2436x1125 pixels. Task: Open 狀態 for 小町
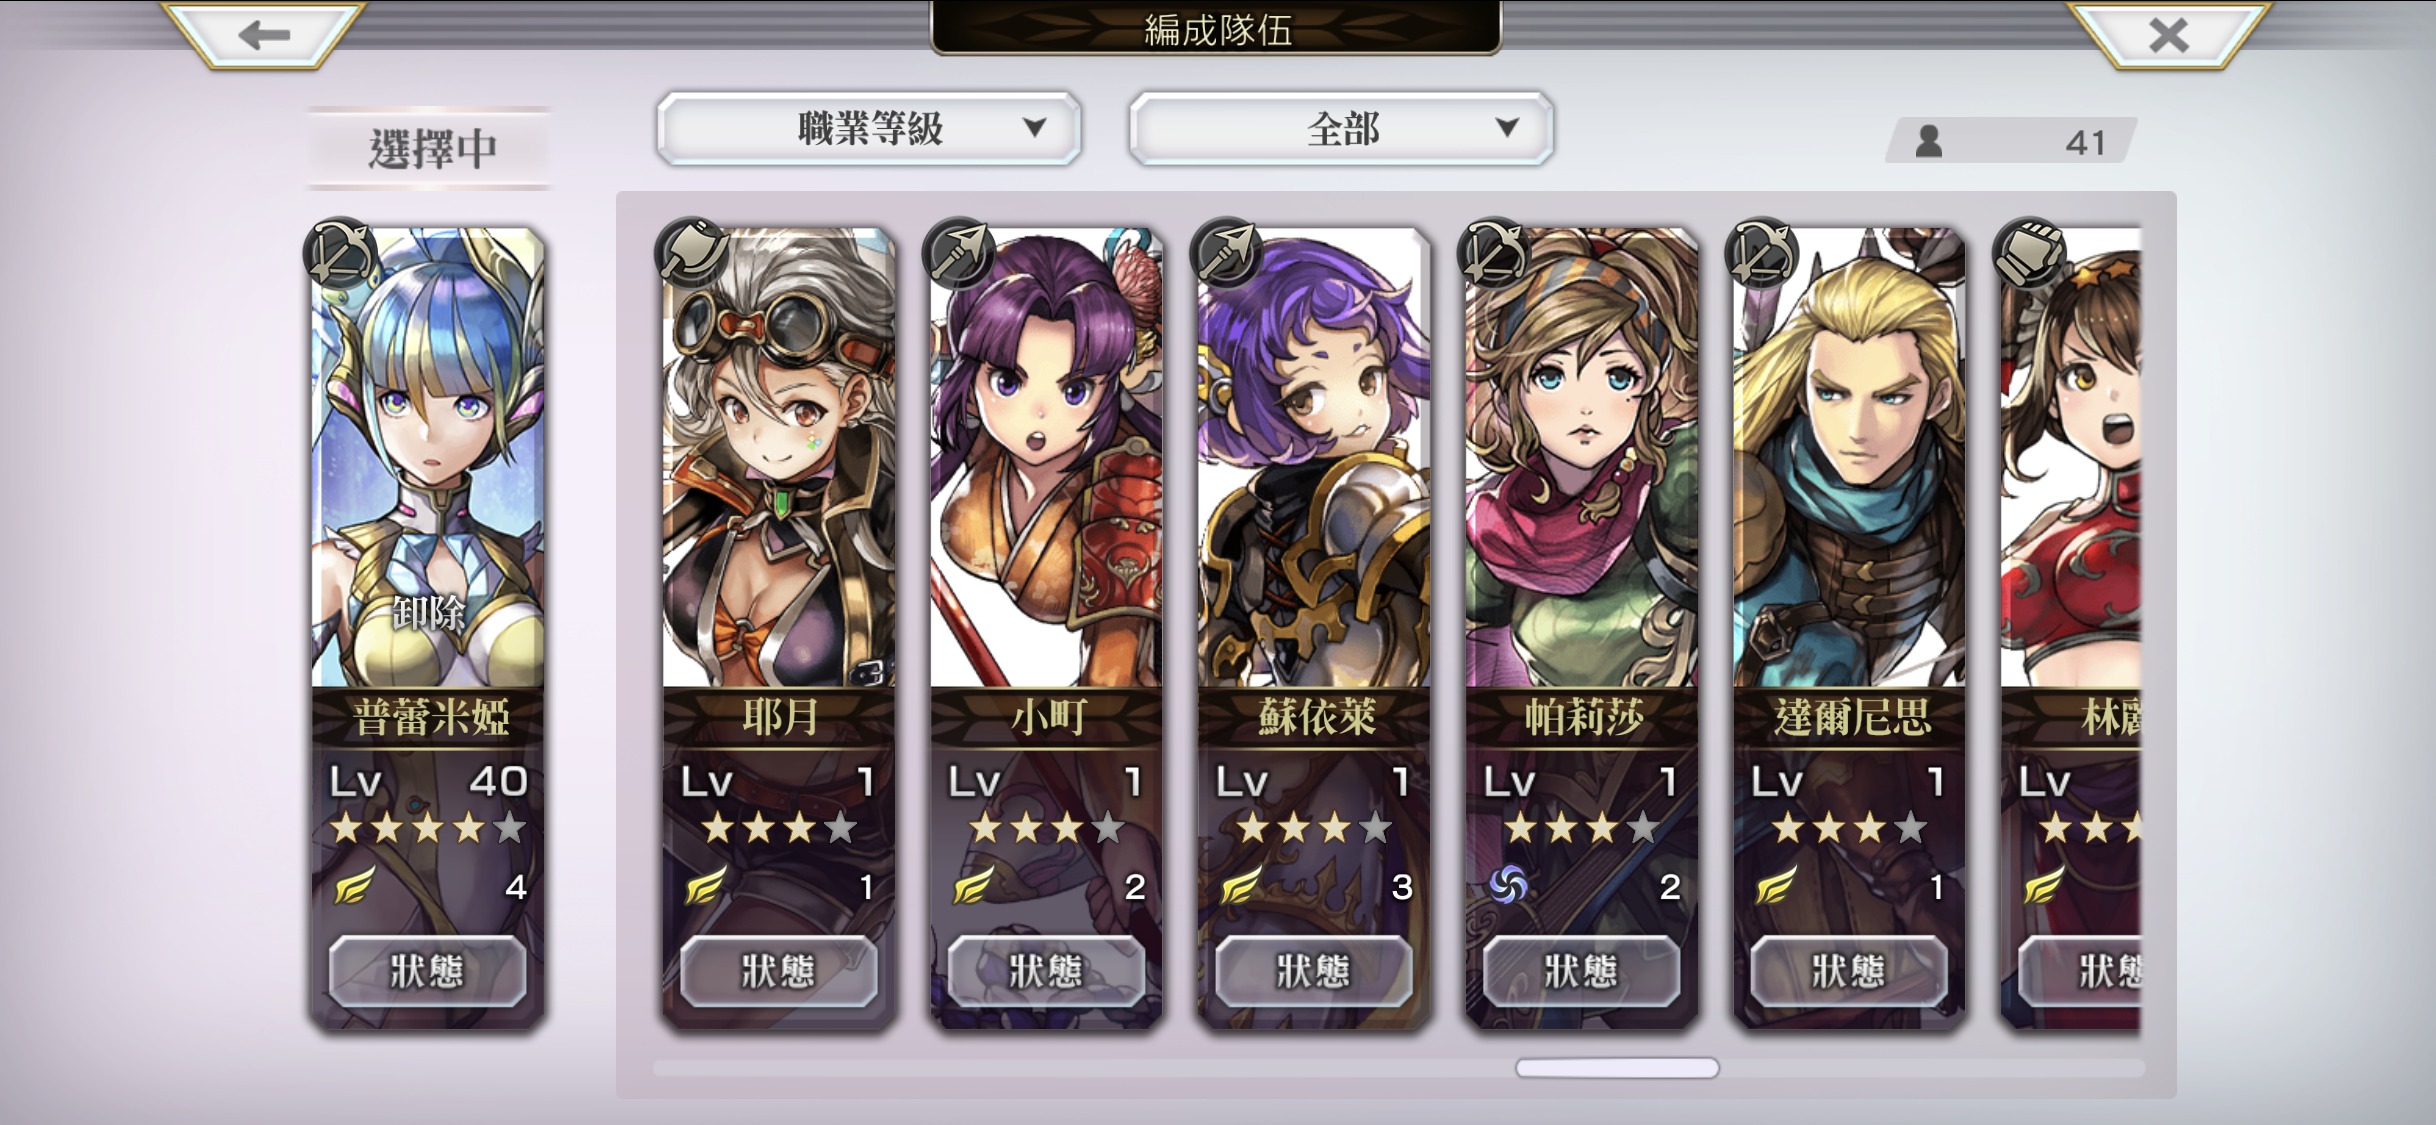[1046, 971]
